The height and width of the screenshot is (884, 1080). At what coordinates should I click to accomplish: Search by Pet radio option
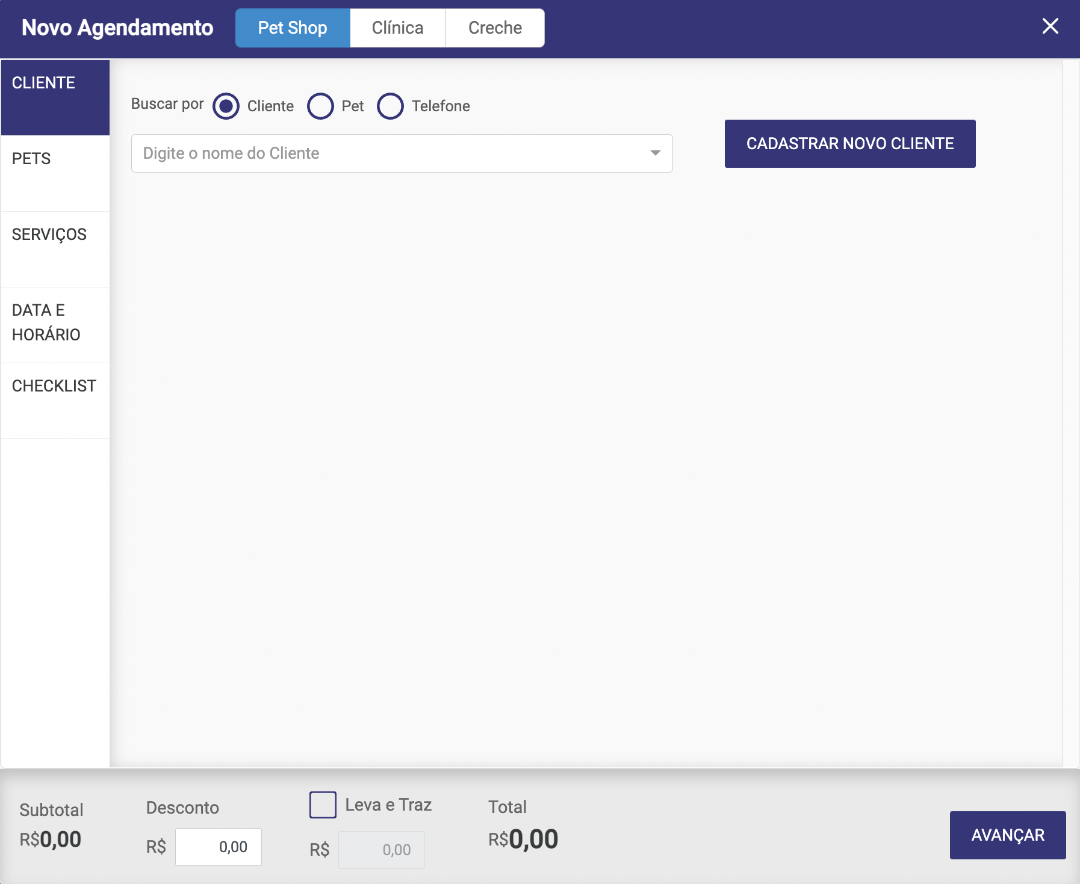pyautogui.click(x=320, y=106)
